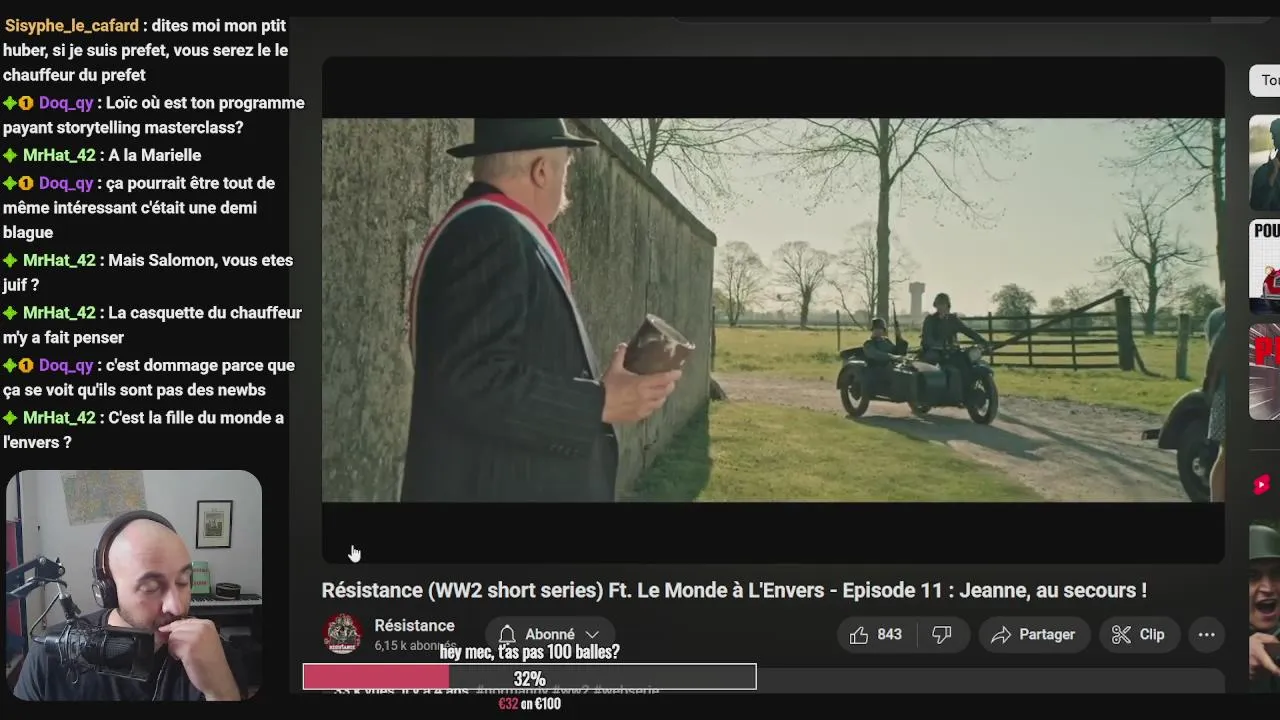This screenshot has height=720, width=1280.
Task: Open the first recommended video thumbnail
Action: click(x=1265, y=163)
